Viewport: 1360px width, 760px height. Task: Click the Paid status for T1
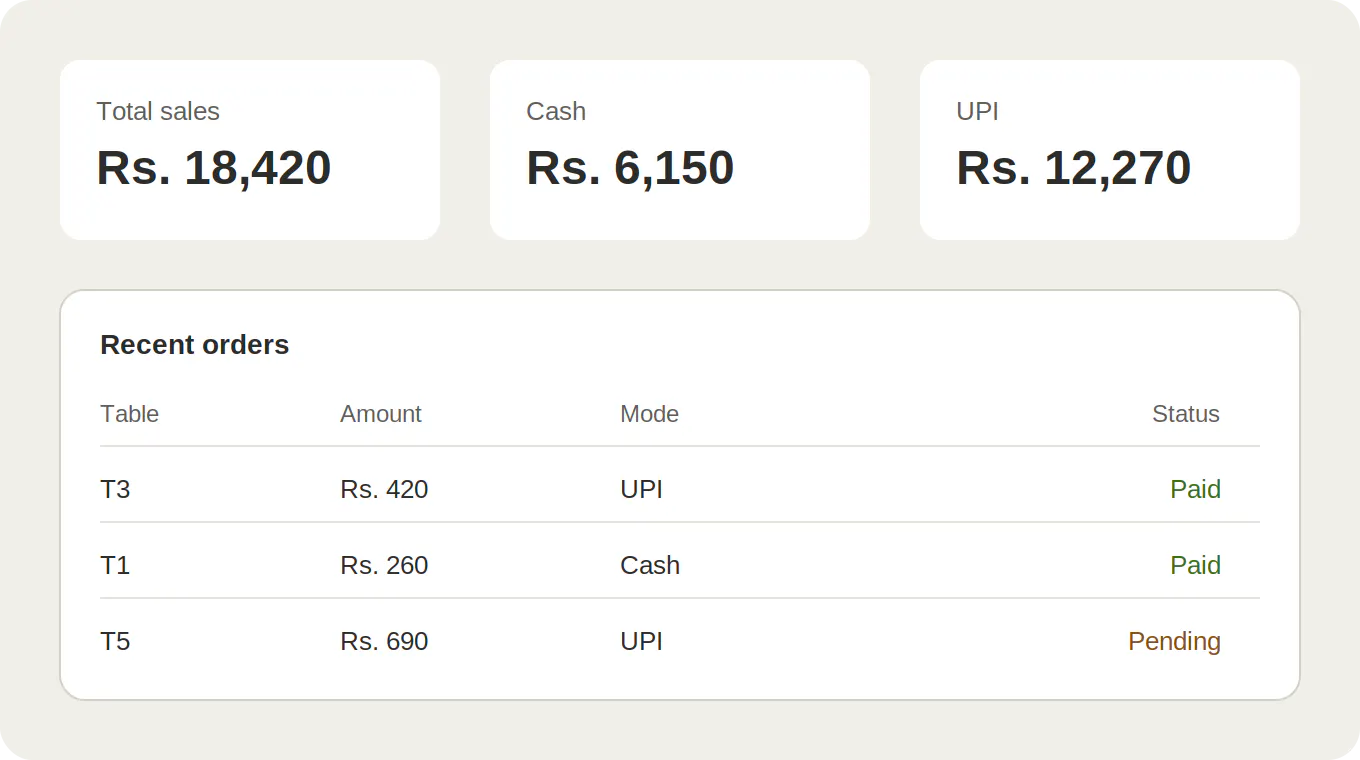(1196, 565)
